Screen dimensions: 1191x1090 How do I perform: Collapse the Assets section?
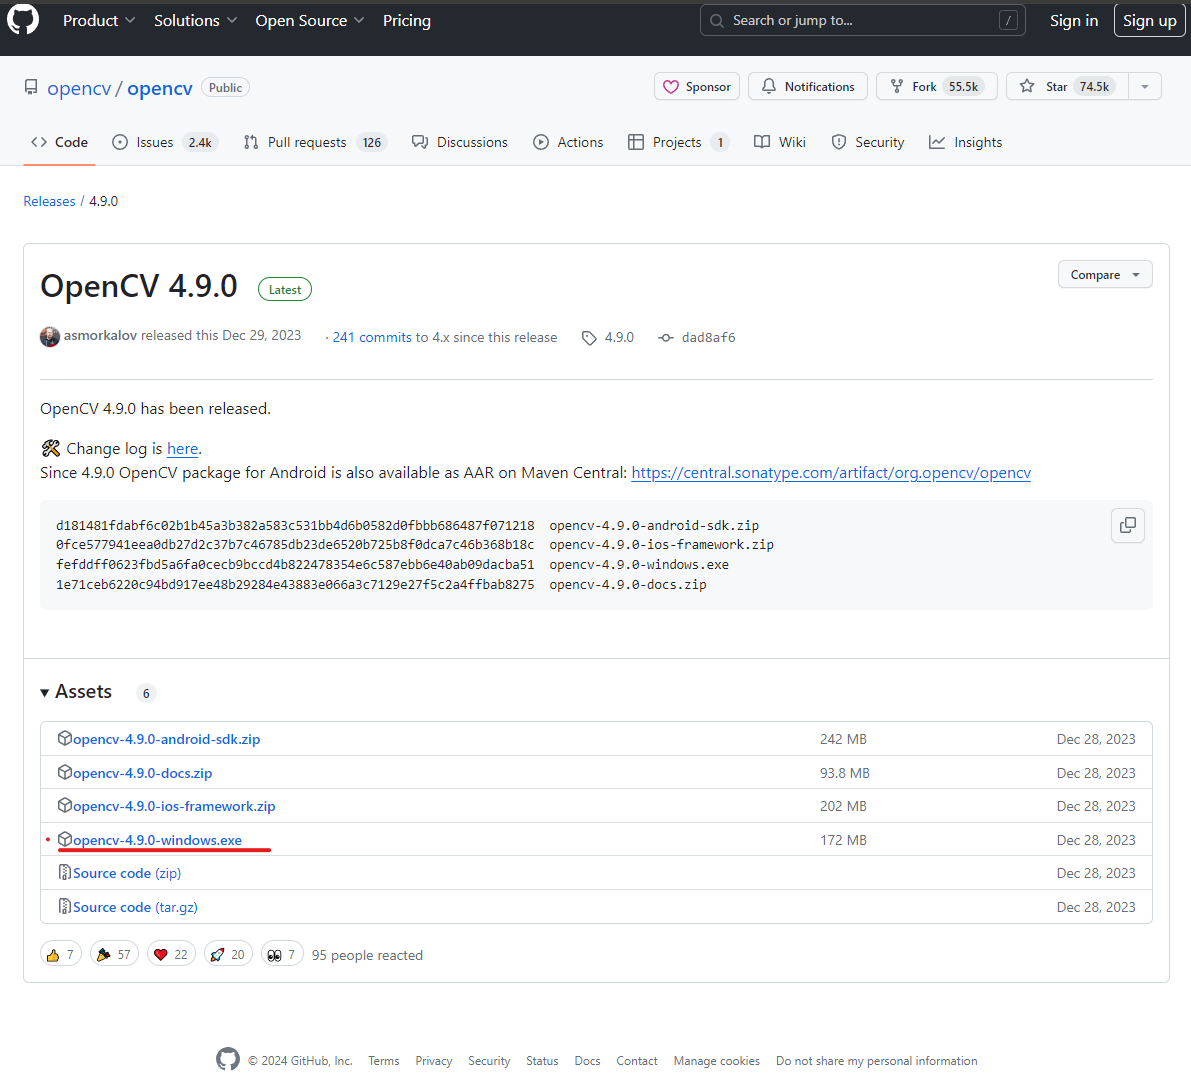[77, 692]
